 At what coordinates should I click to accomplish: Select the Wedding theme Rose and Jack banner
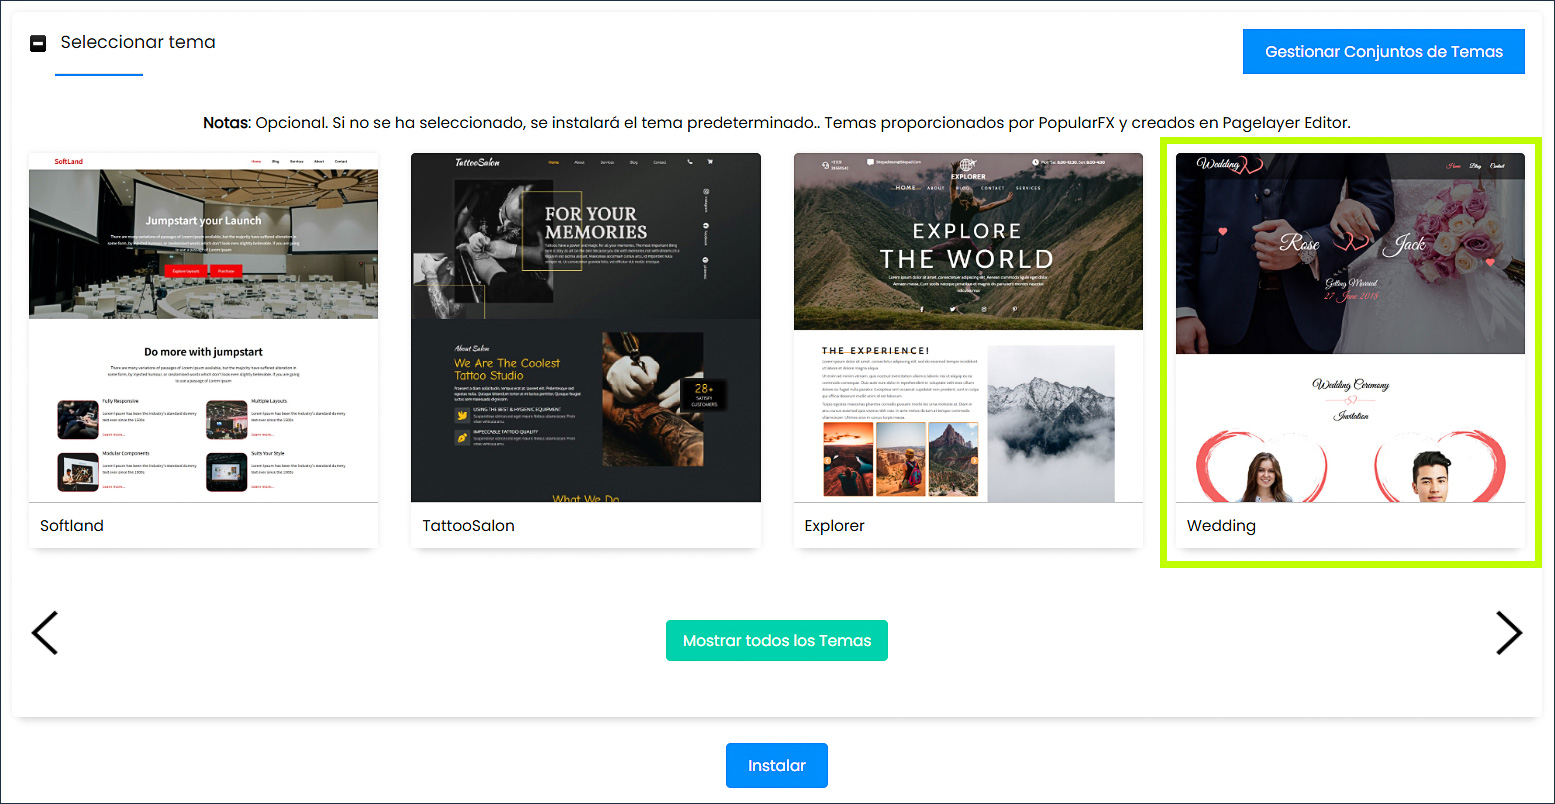(x=1350, y=254)
